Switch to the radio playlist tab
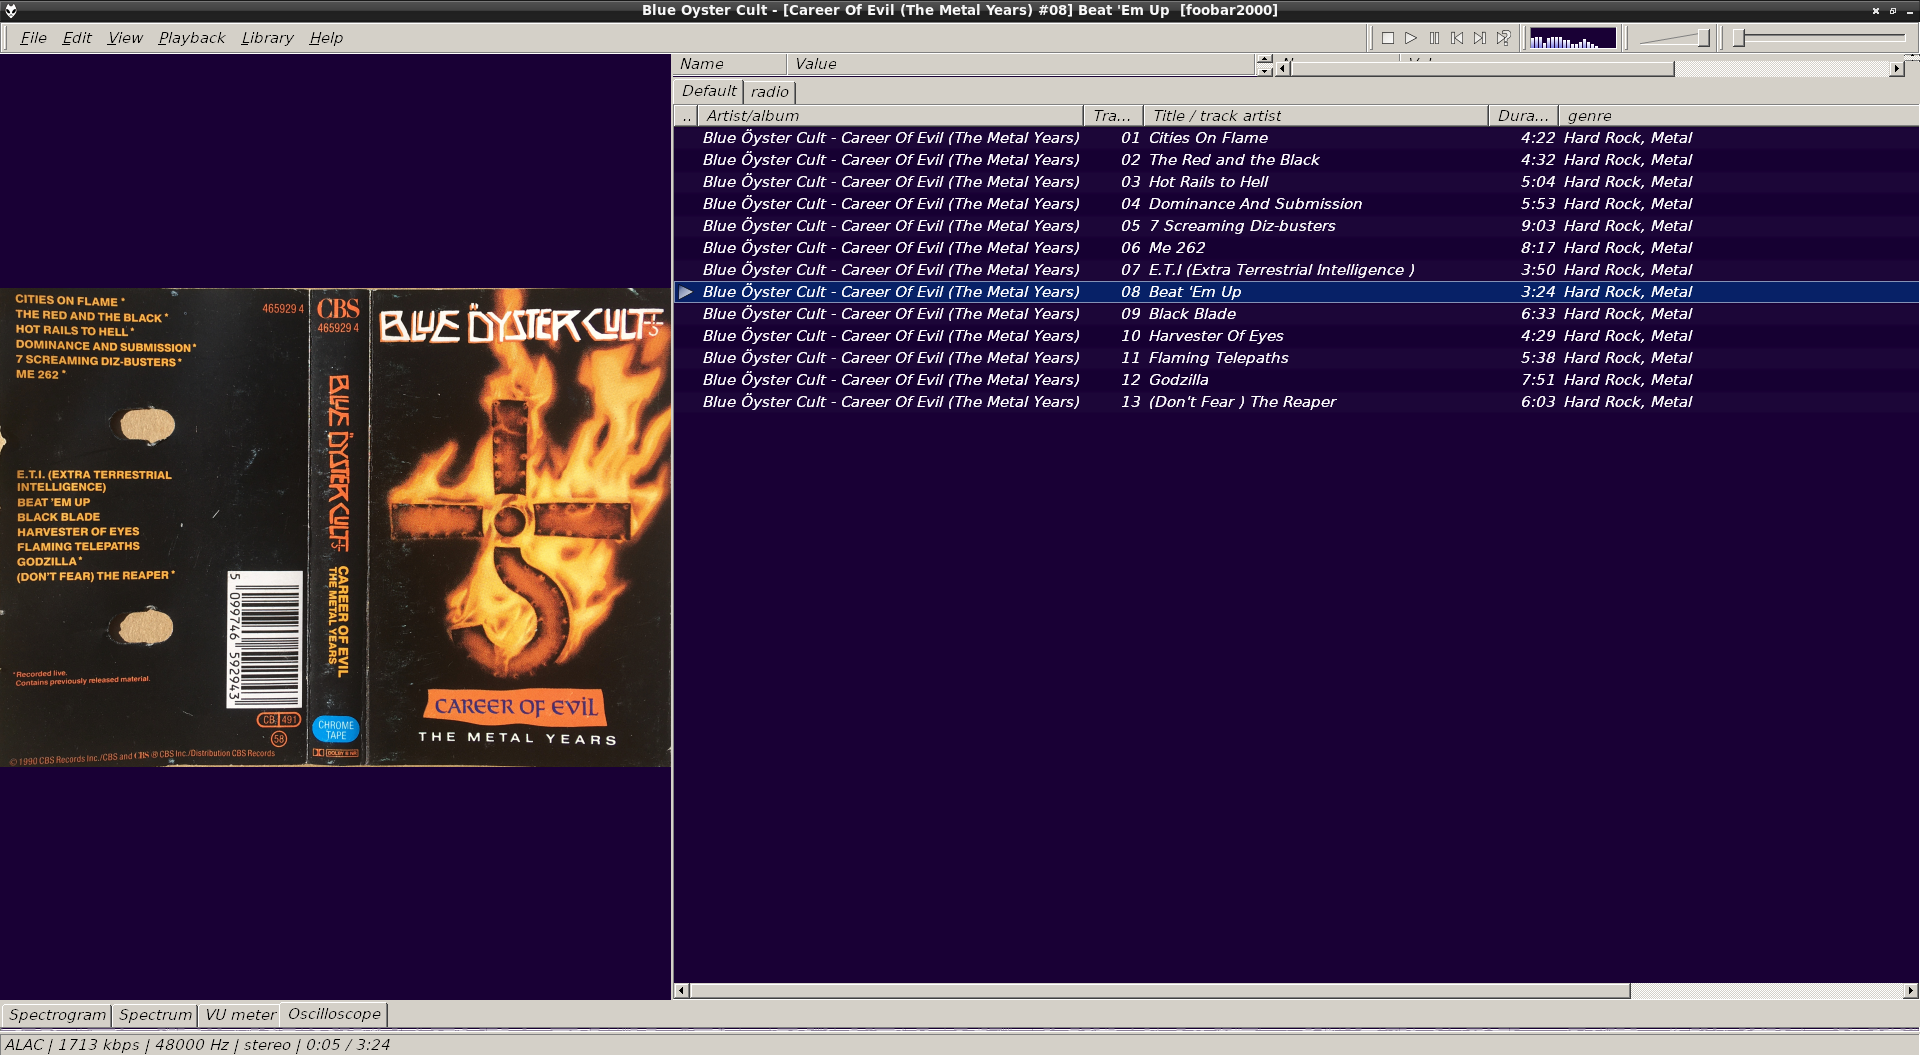The width and height of the screenshot is (1920, 1056). pyautogui.click(x=770, y=92)
